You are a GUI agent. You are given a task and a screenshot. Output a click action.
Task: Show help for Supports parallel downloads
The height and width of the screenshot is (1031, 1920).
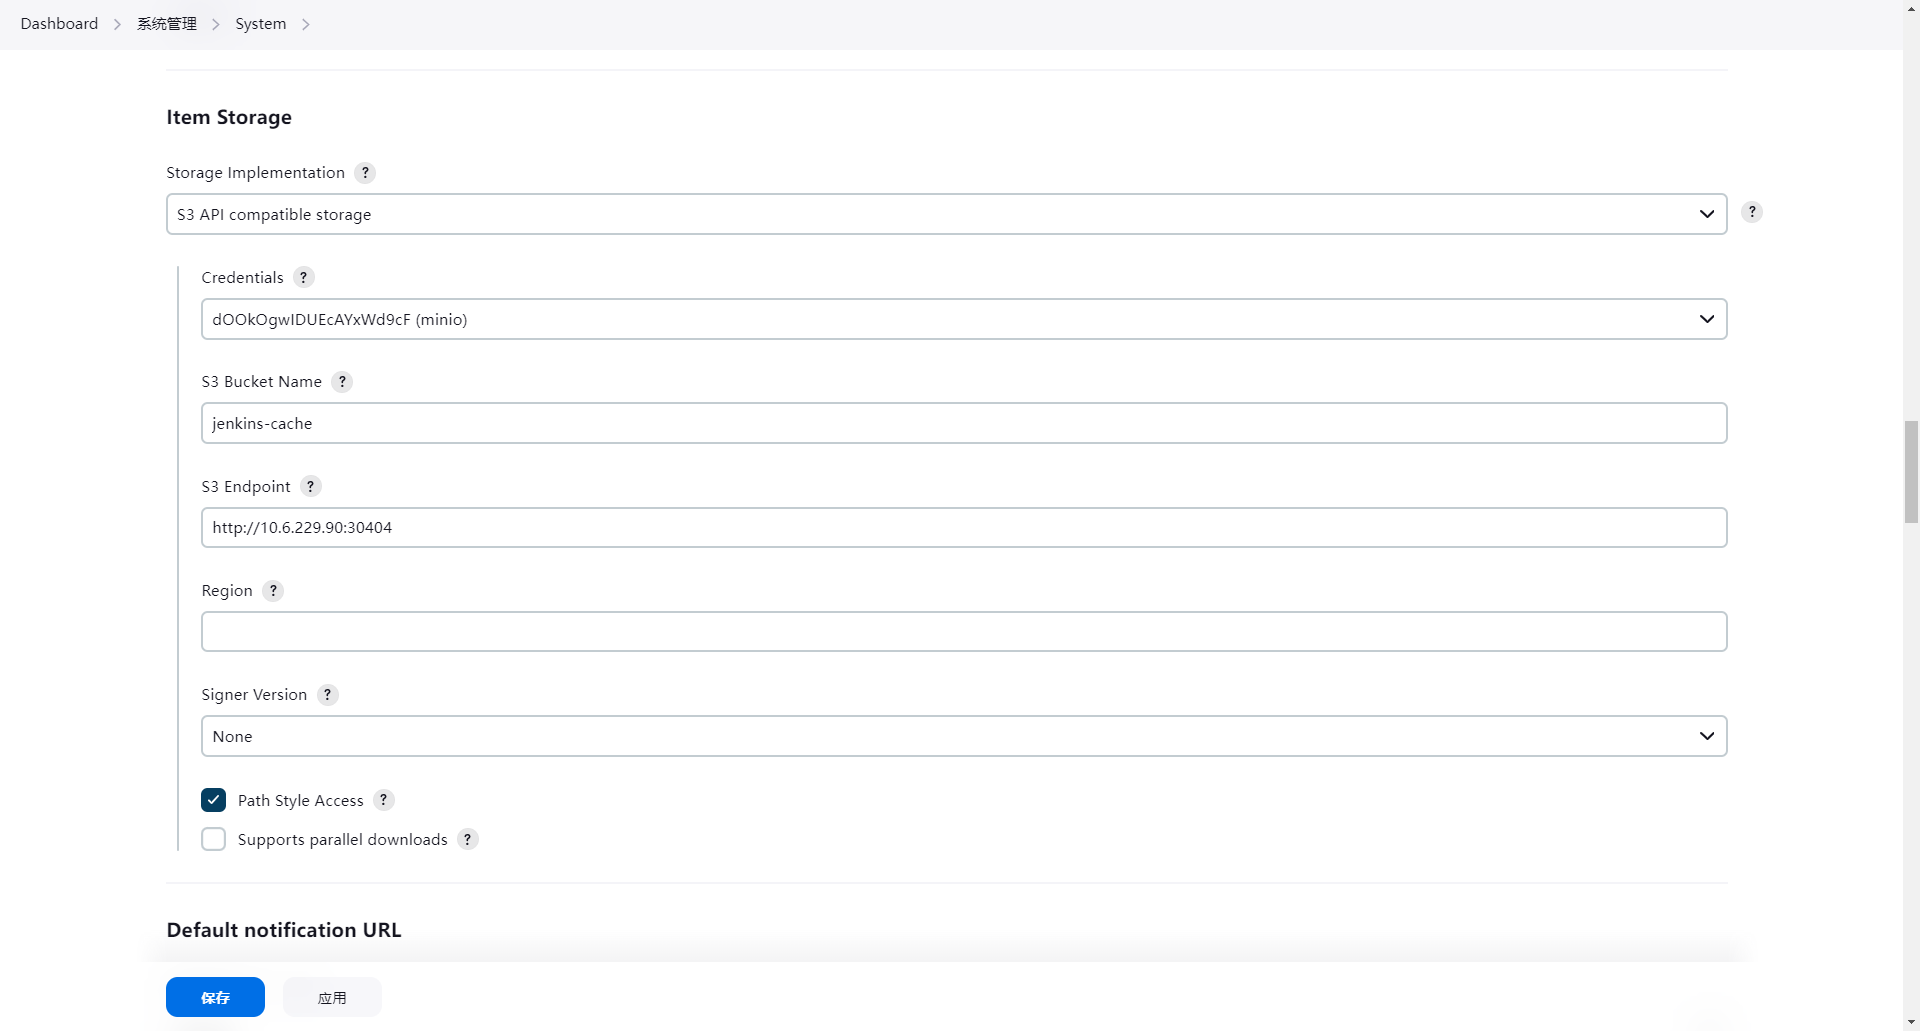pos(467,839)
